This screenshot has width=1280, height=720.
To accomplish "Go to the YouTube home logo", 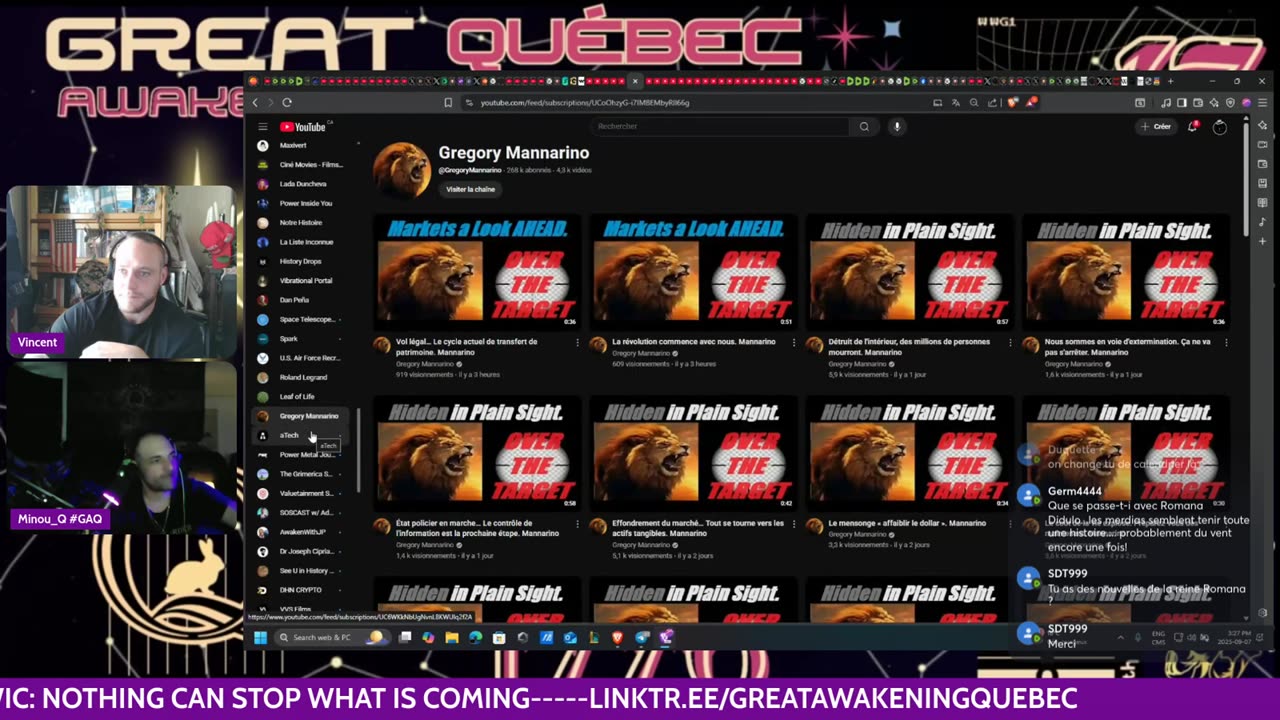I will 303,127.
